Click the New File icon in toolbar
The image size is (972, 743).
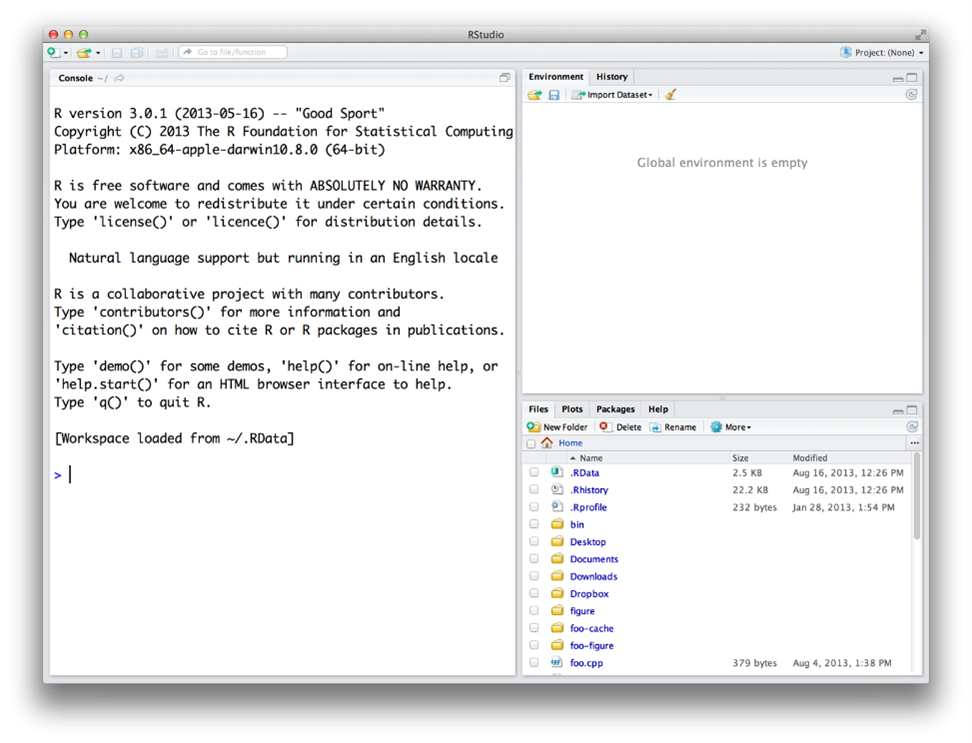(x=54, y=53)
